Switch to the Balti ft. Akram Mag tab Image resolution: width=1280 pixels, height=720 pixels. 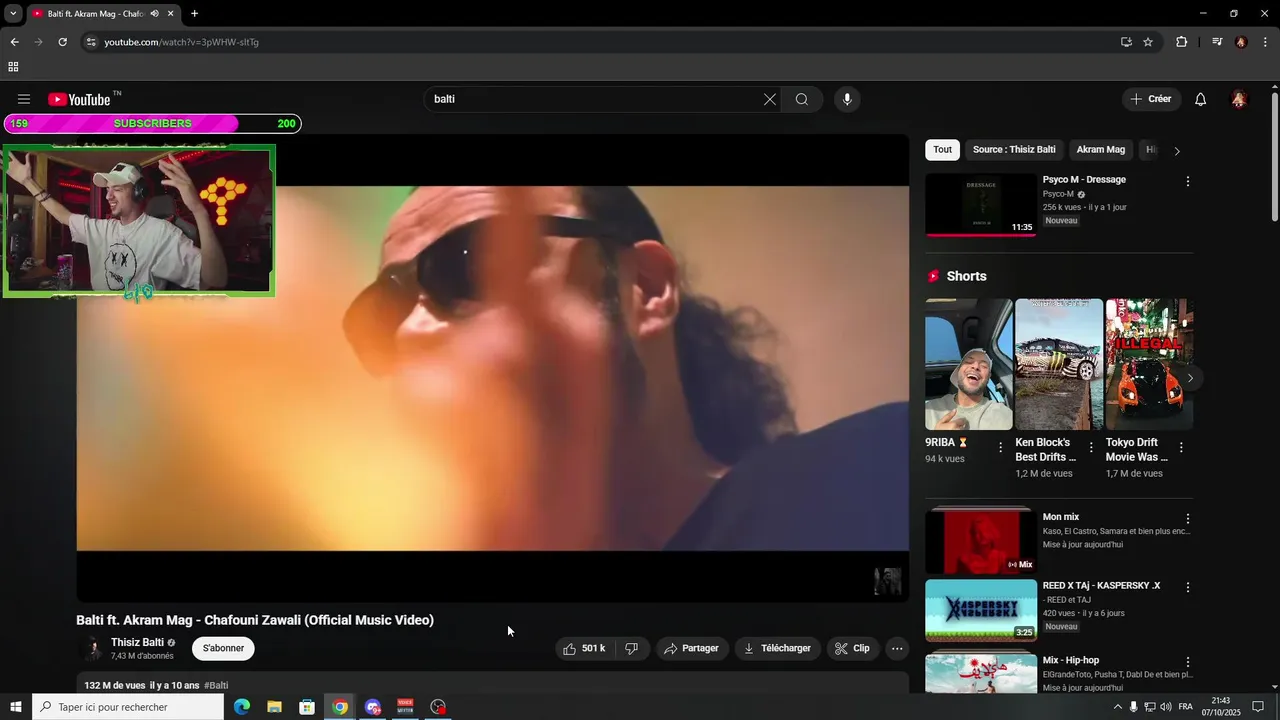[95, 14]
